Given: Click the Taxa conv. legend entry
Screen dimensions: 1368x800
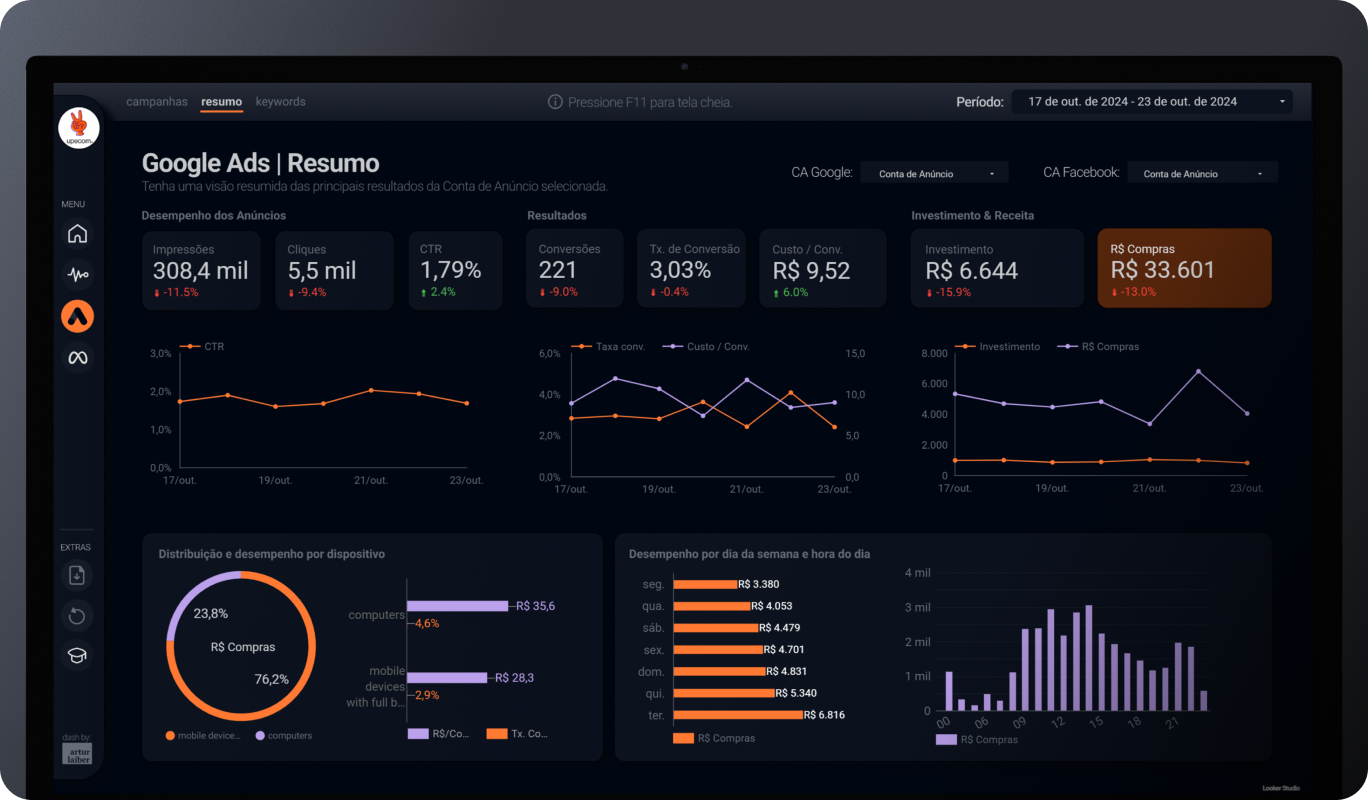Looking at the screenshot, I should (x=608, y=346).
